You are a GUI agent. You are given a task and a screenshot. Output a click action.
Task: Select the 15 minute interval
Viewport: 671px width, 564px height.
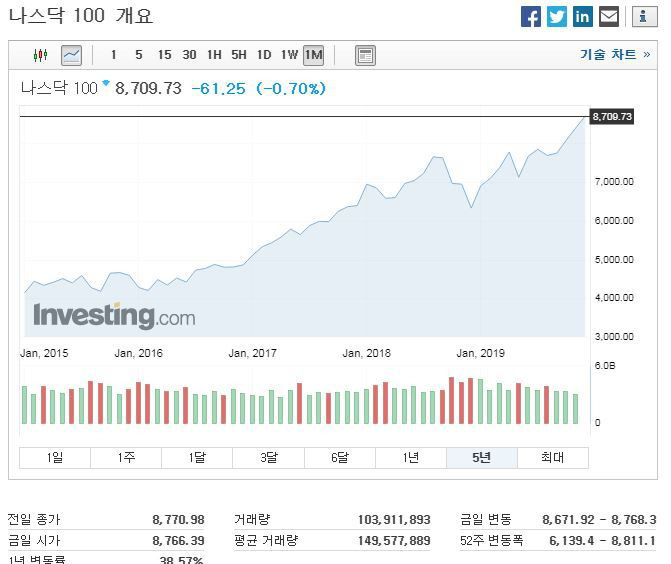point(164,55)
